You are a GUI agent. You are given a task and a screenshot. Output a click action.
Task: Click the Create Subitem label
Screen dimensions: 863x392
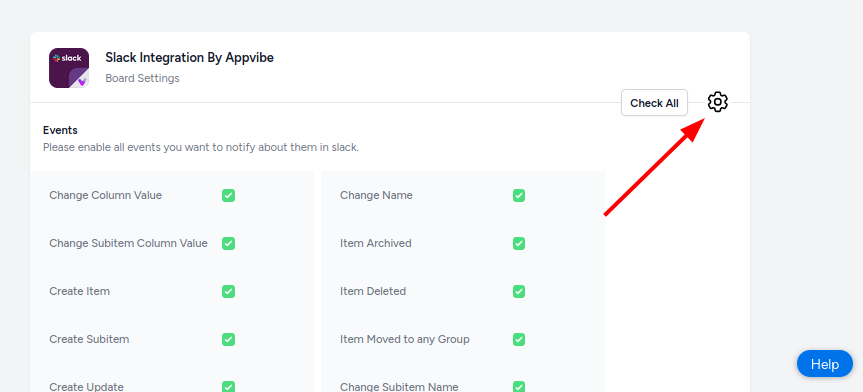pos(89,339)
